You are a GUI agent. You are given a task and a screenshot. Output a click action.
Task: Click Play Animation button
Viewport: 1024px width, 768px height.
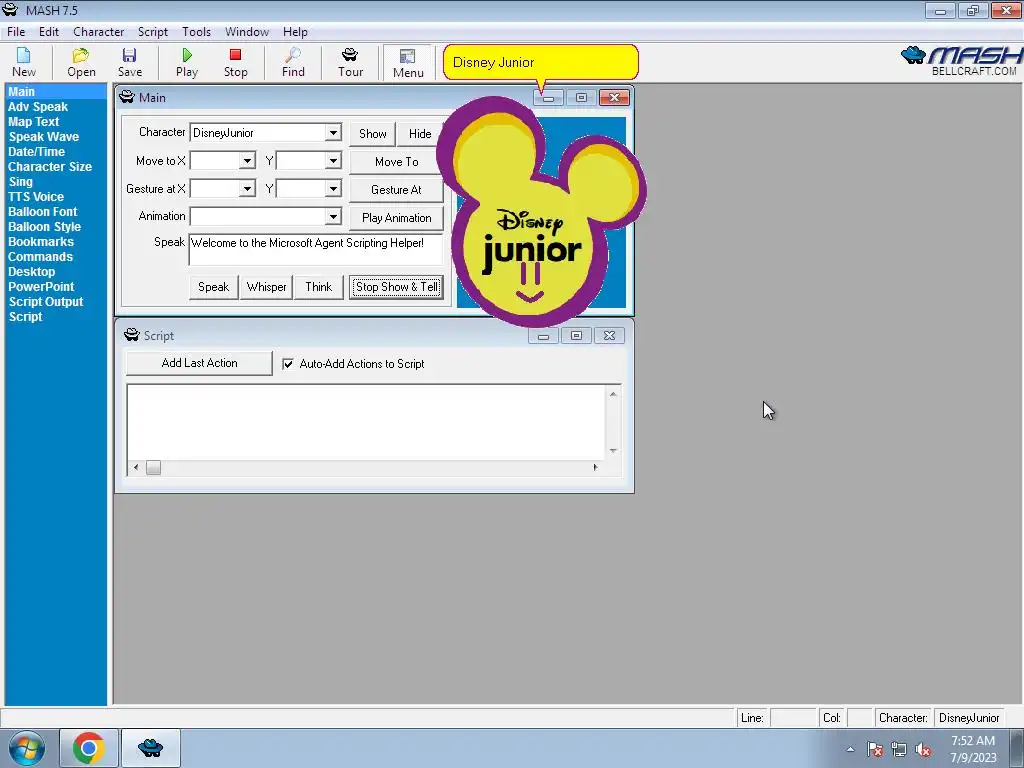pyautogui.click(x=396, y=217)
